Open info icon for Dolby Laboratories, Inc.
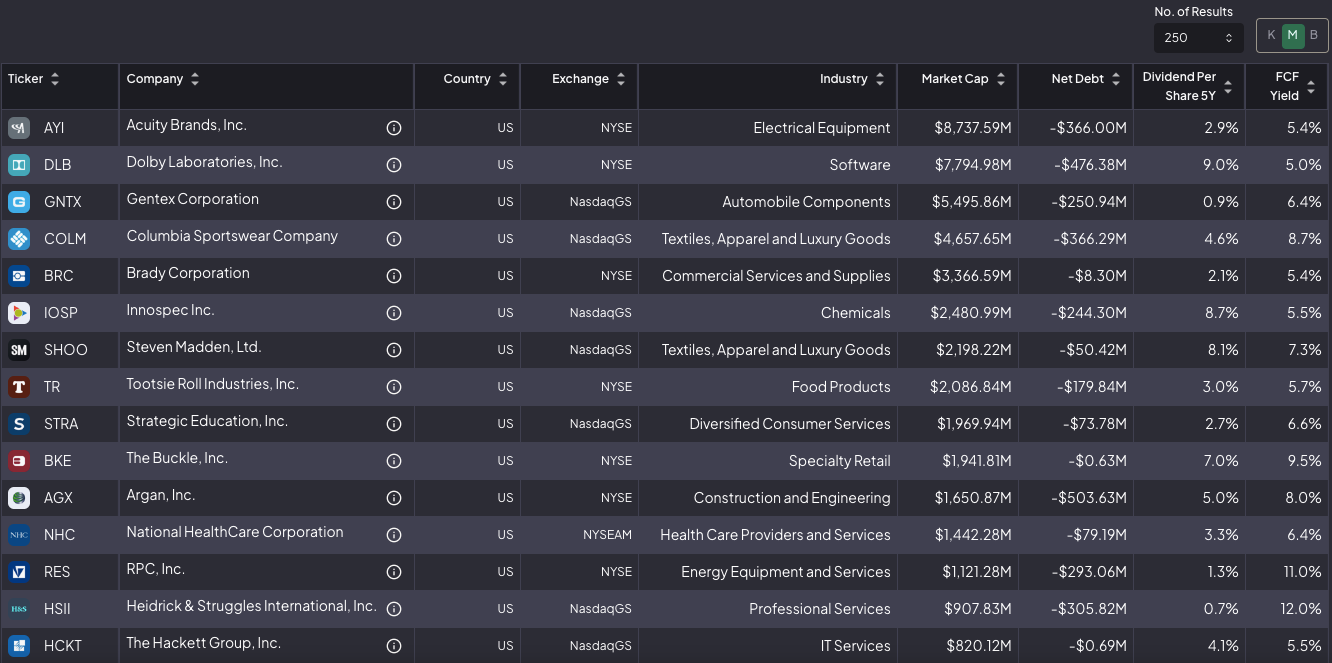 [x=394, y=165]
